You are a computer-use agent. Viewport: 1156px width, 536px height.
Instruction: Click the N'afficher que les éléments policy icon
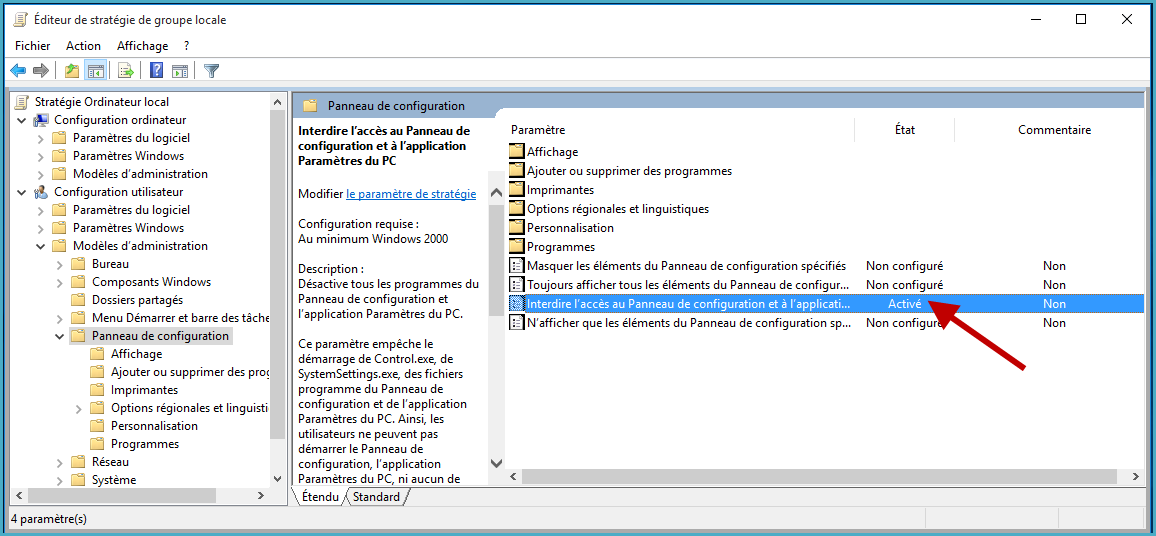pyautogui.click(x=517, y=323)
